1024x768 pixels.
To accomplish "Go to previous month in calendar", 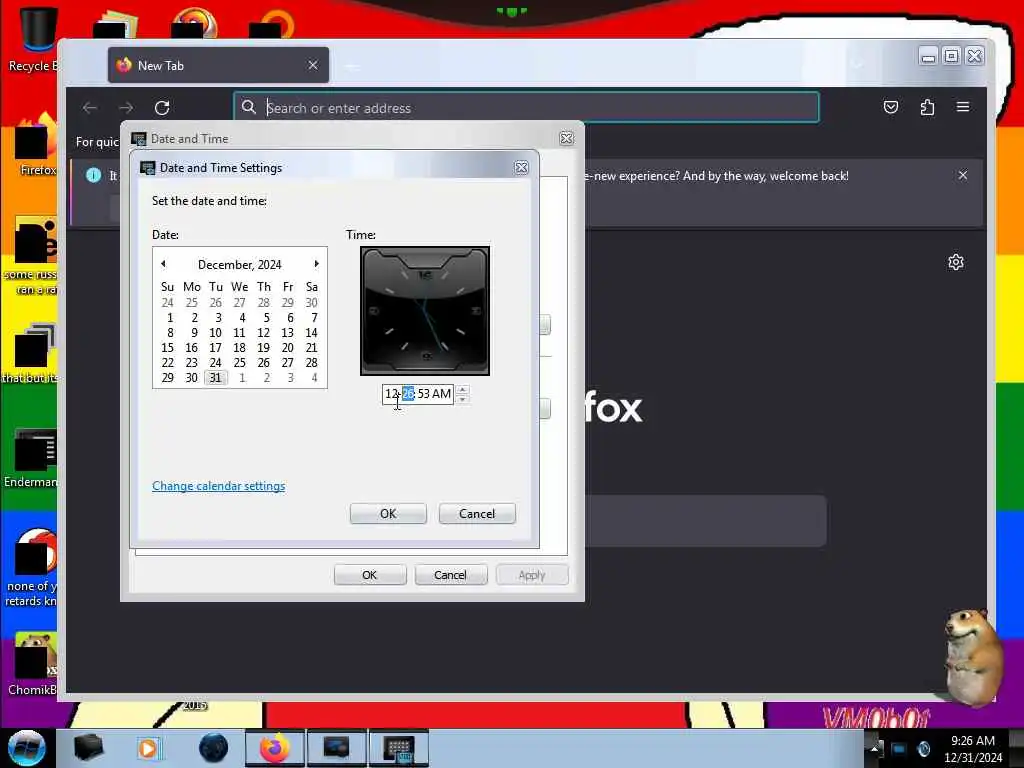I will pos(163,264).
